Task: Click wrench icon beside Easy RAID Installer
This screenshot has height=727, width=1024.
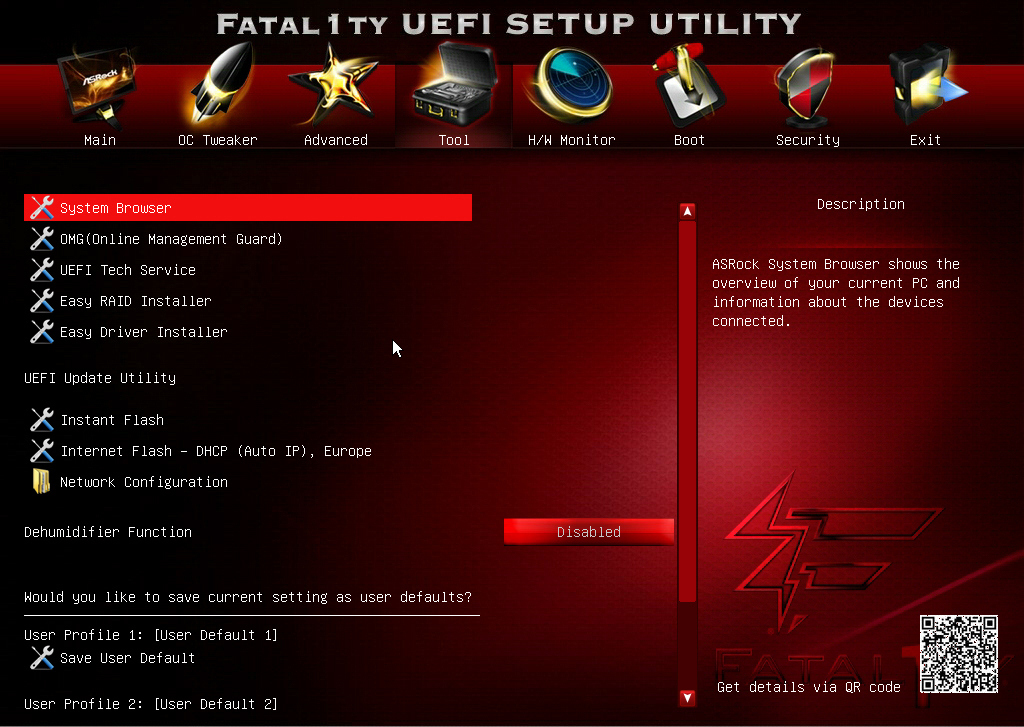Action: 42,301
